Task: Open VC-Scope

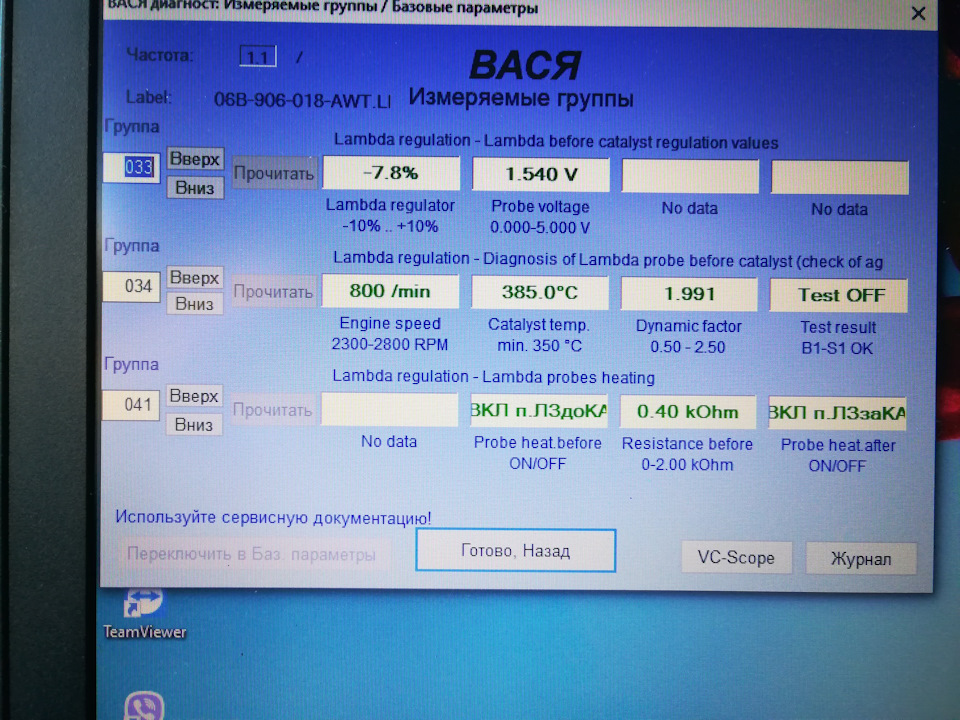Action: tap(737, 558)
